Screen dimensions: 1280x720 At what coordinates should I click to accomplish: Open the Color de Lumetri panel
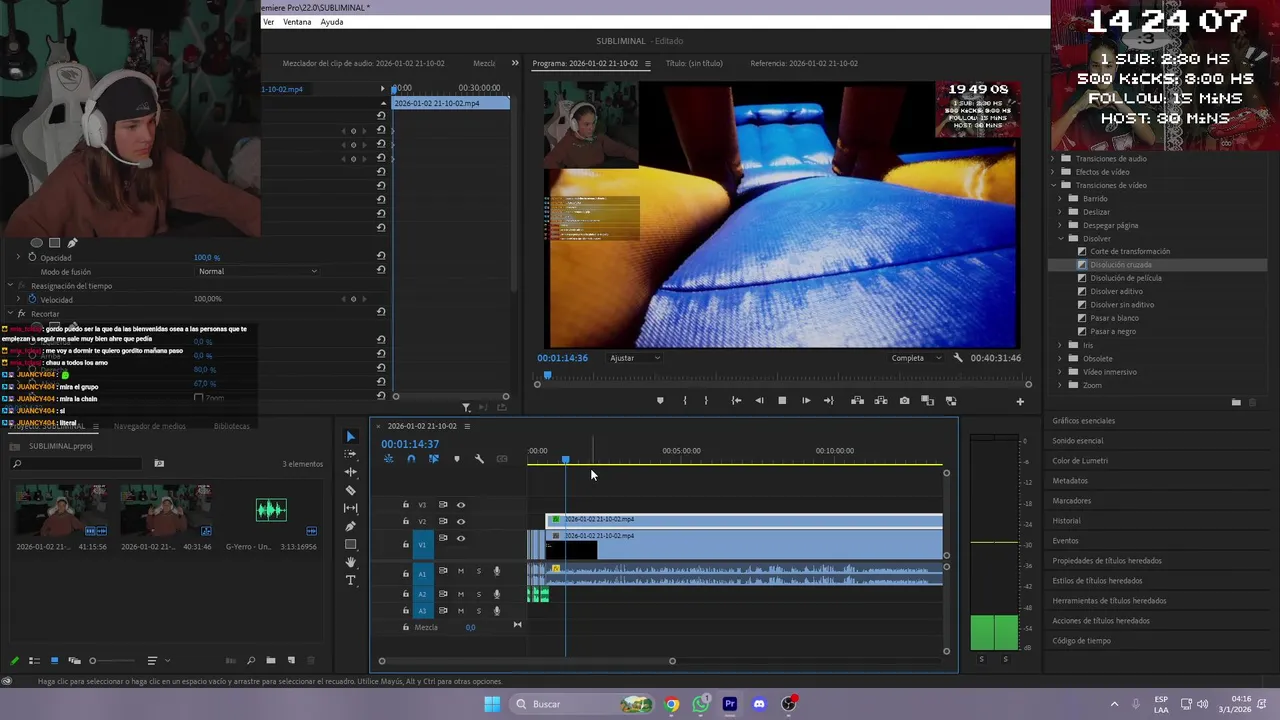1080,461
